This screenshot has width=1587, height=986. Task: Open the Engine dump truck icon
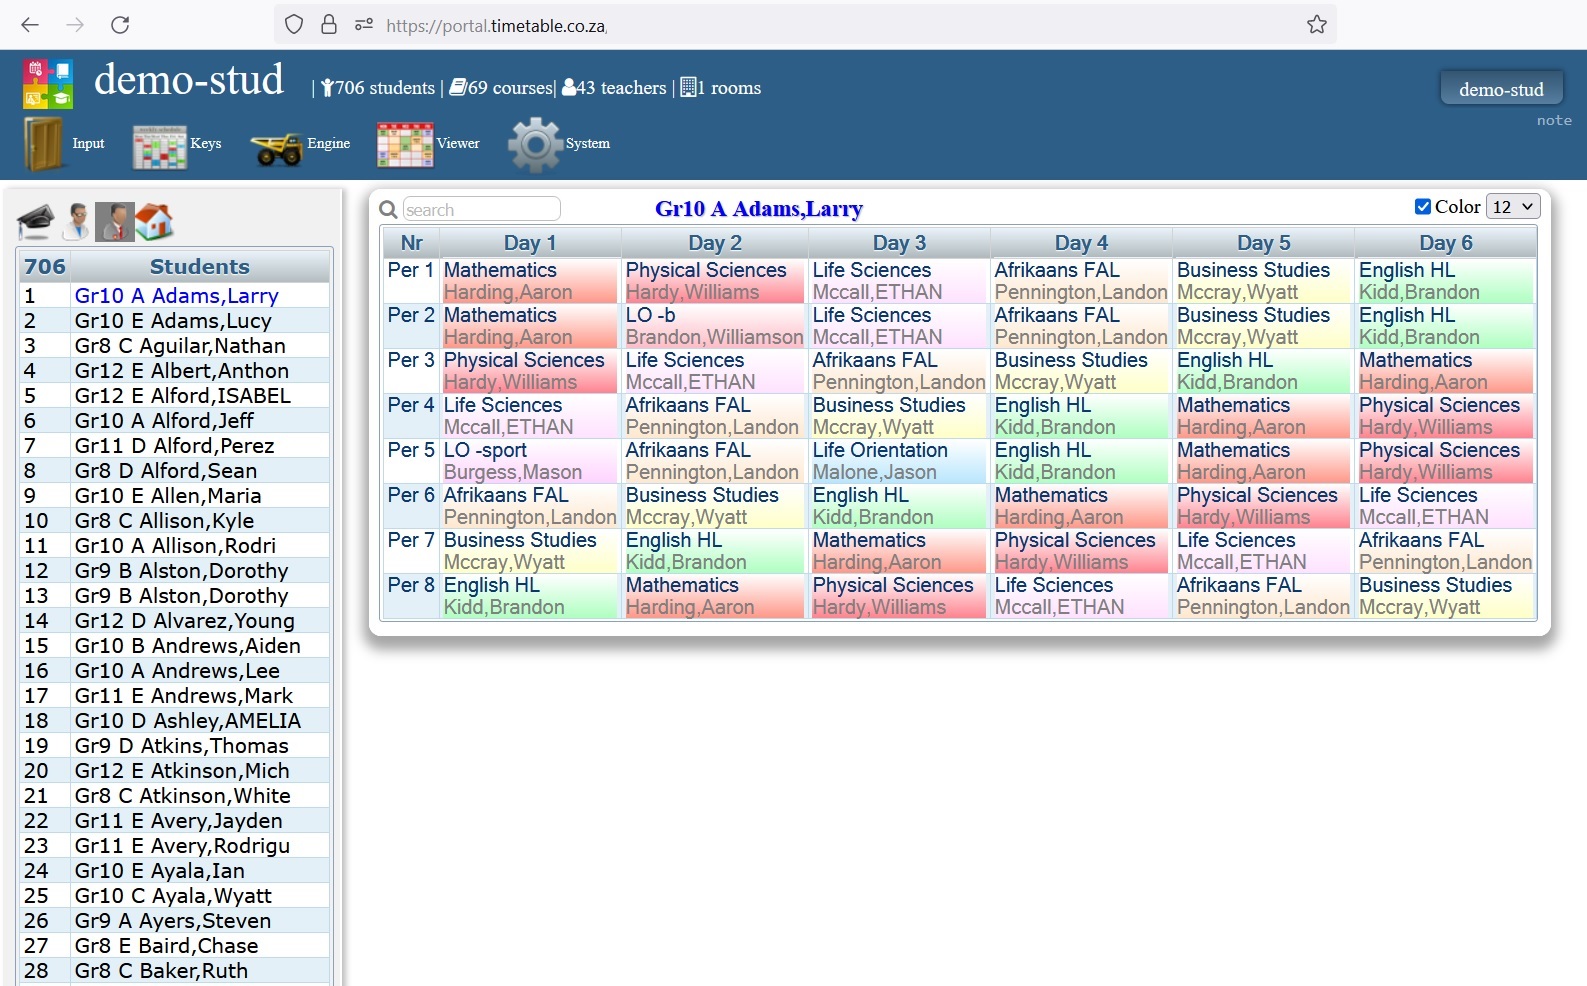coord(276,148)
